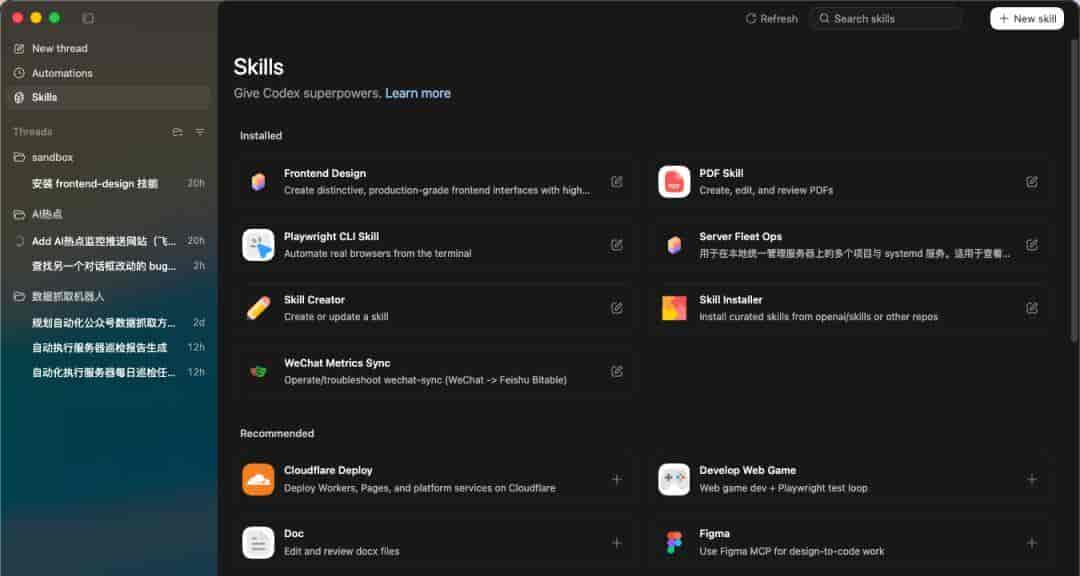Go to Automations in the sidebar
1080x576 pixels.
(109, 73)
